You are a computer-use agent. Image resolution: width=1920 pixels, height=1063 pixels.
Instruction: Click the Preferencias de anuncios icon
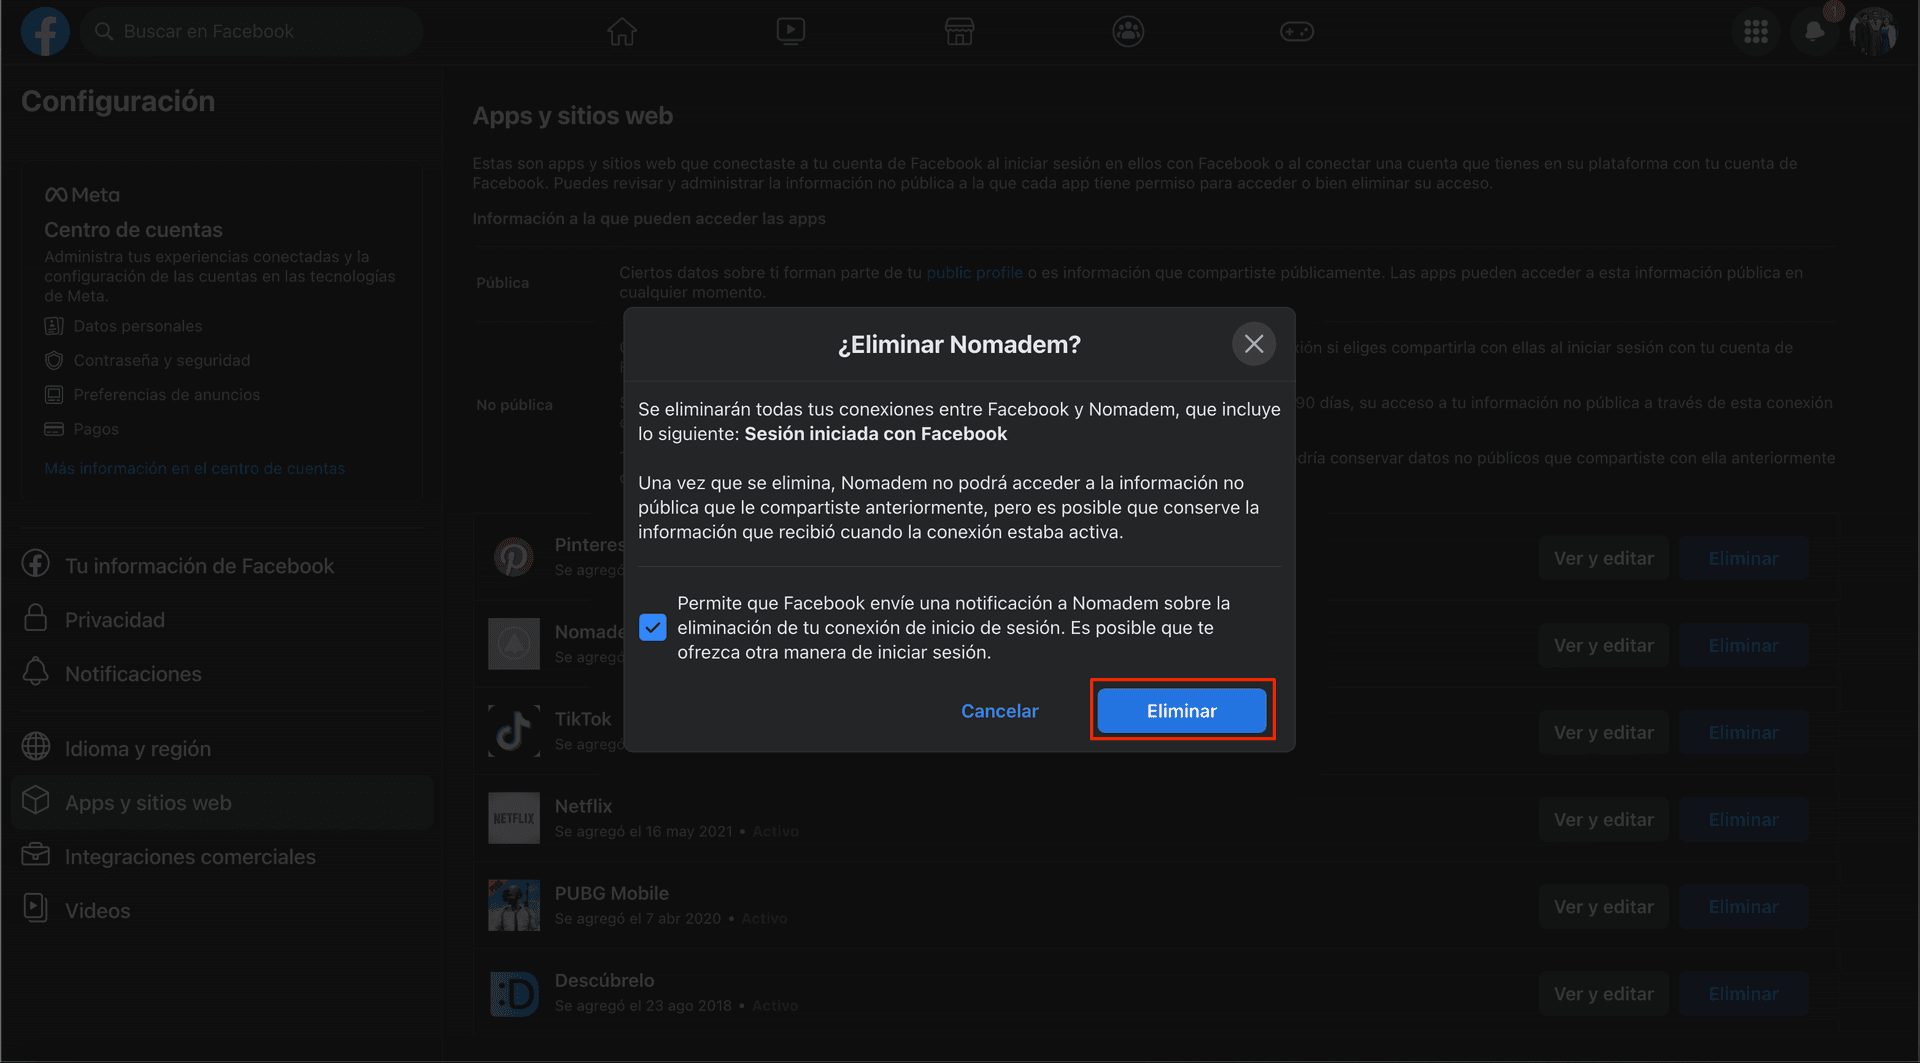coord(54,395)
